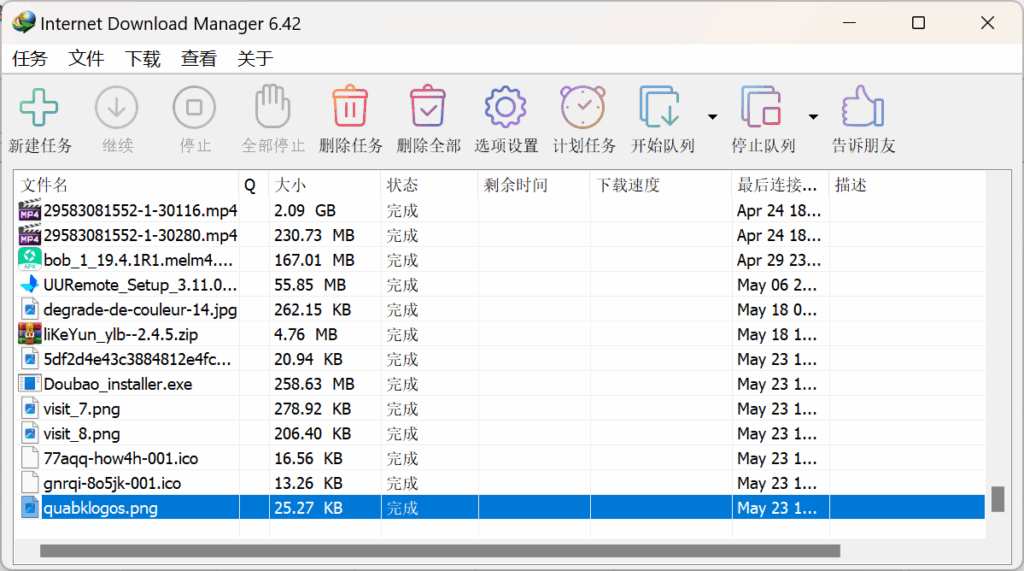The image size is (1024, 571).
Task: Click the 停止队列 icon
Action: 761,107
